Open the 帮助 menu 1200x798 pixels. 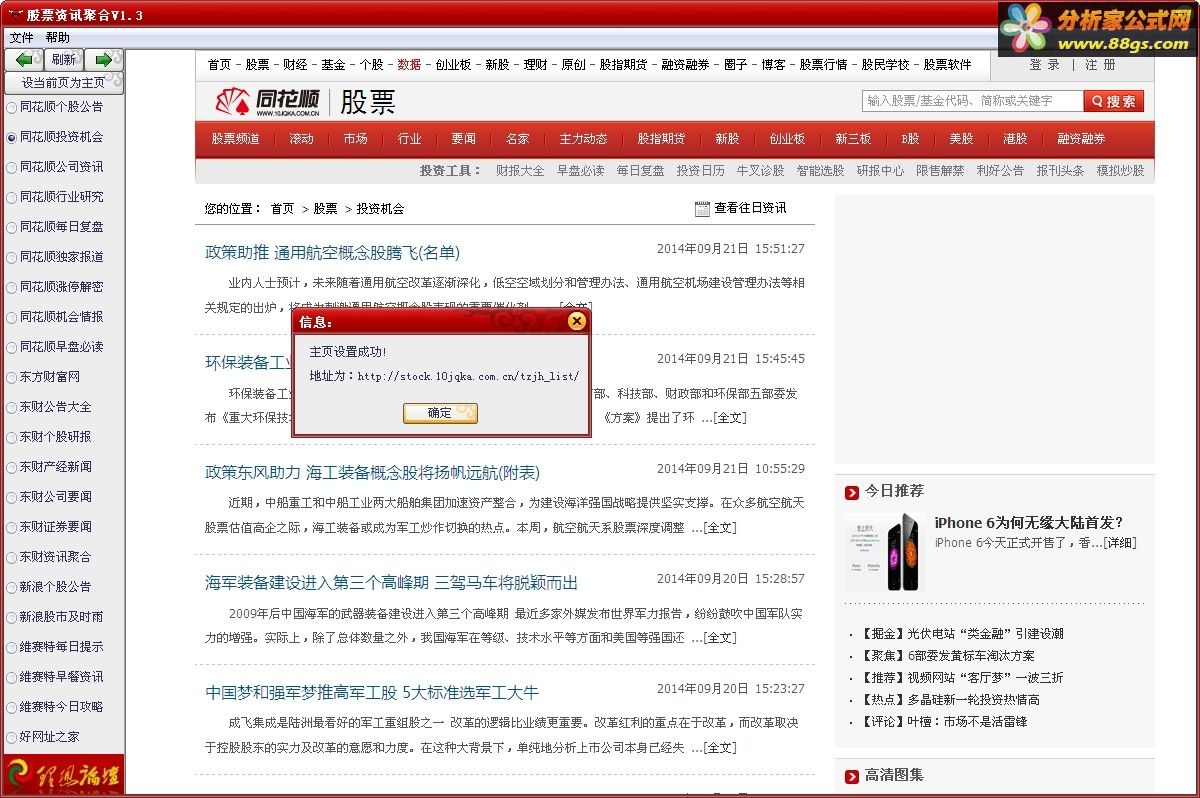57,38
